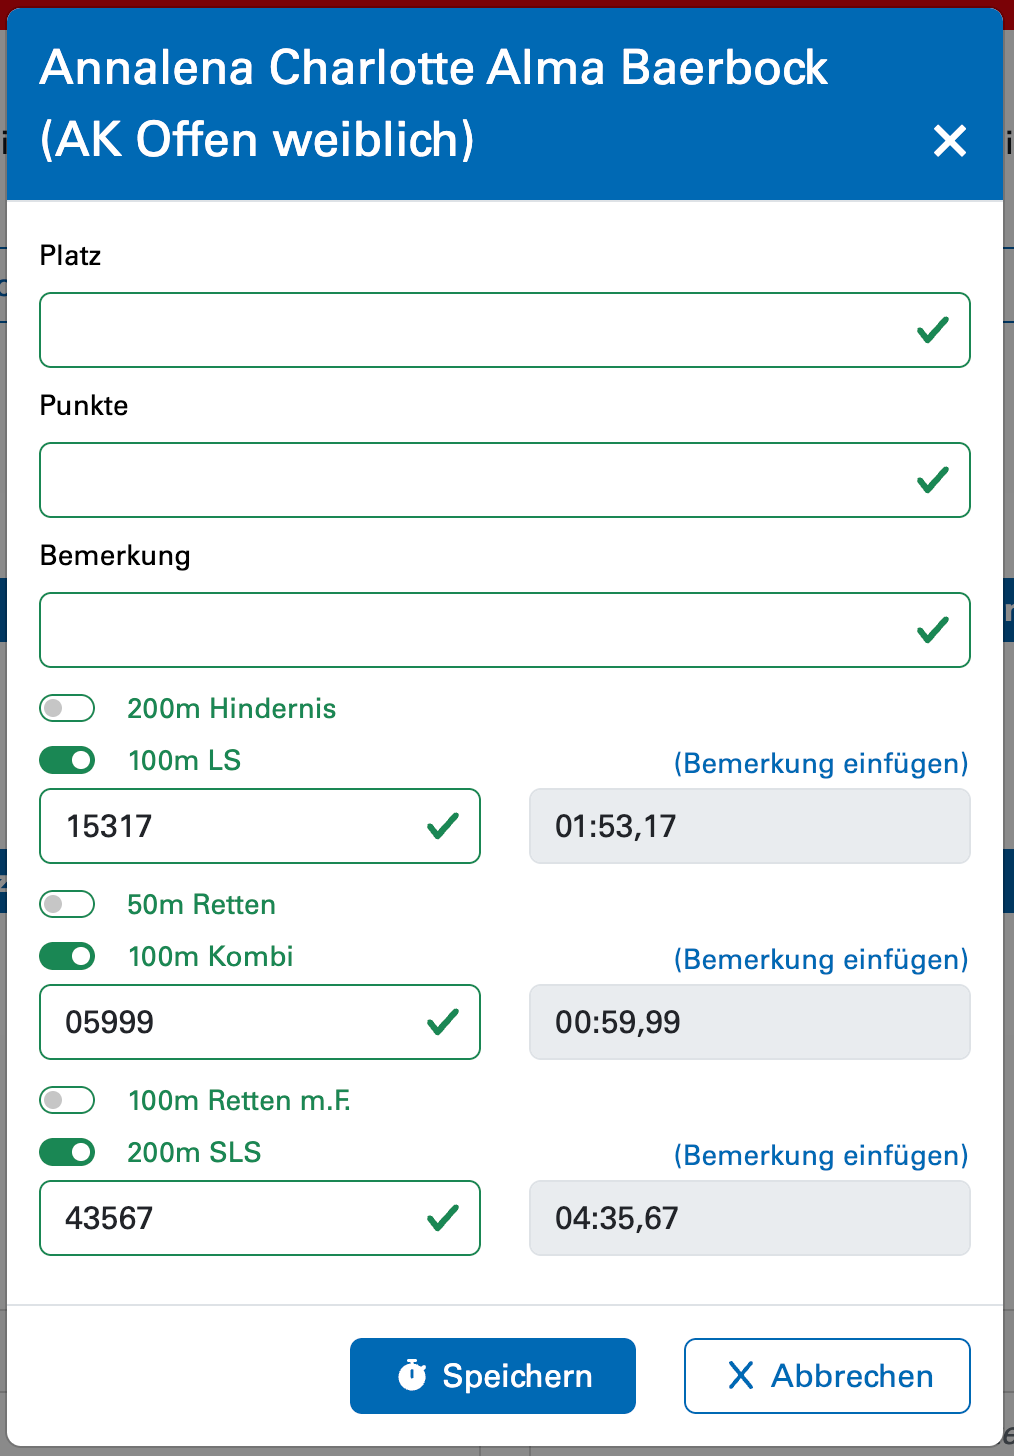Disable the 200m SLS toggle
1014x1456 pixels.
pos(67,1152)
